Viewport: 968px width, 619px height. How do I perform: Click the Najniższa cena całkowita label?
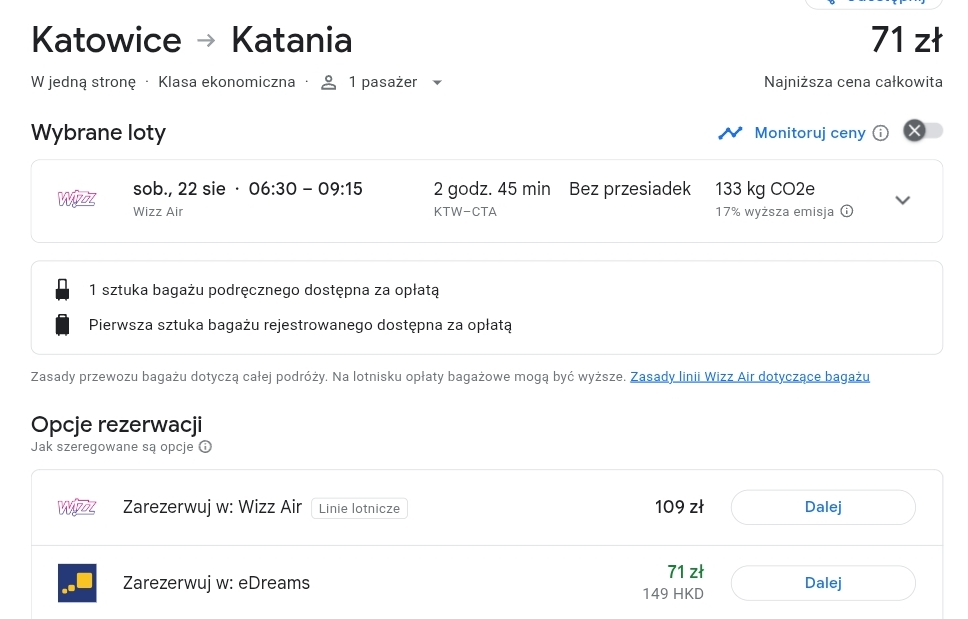853,82
